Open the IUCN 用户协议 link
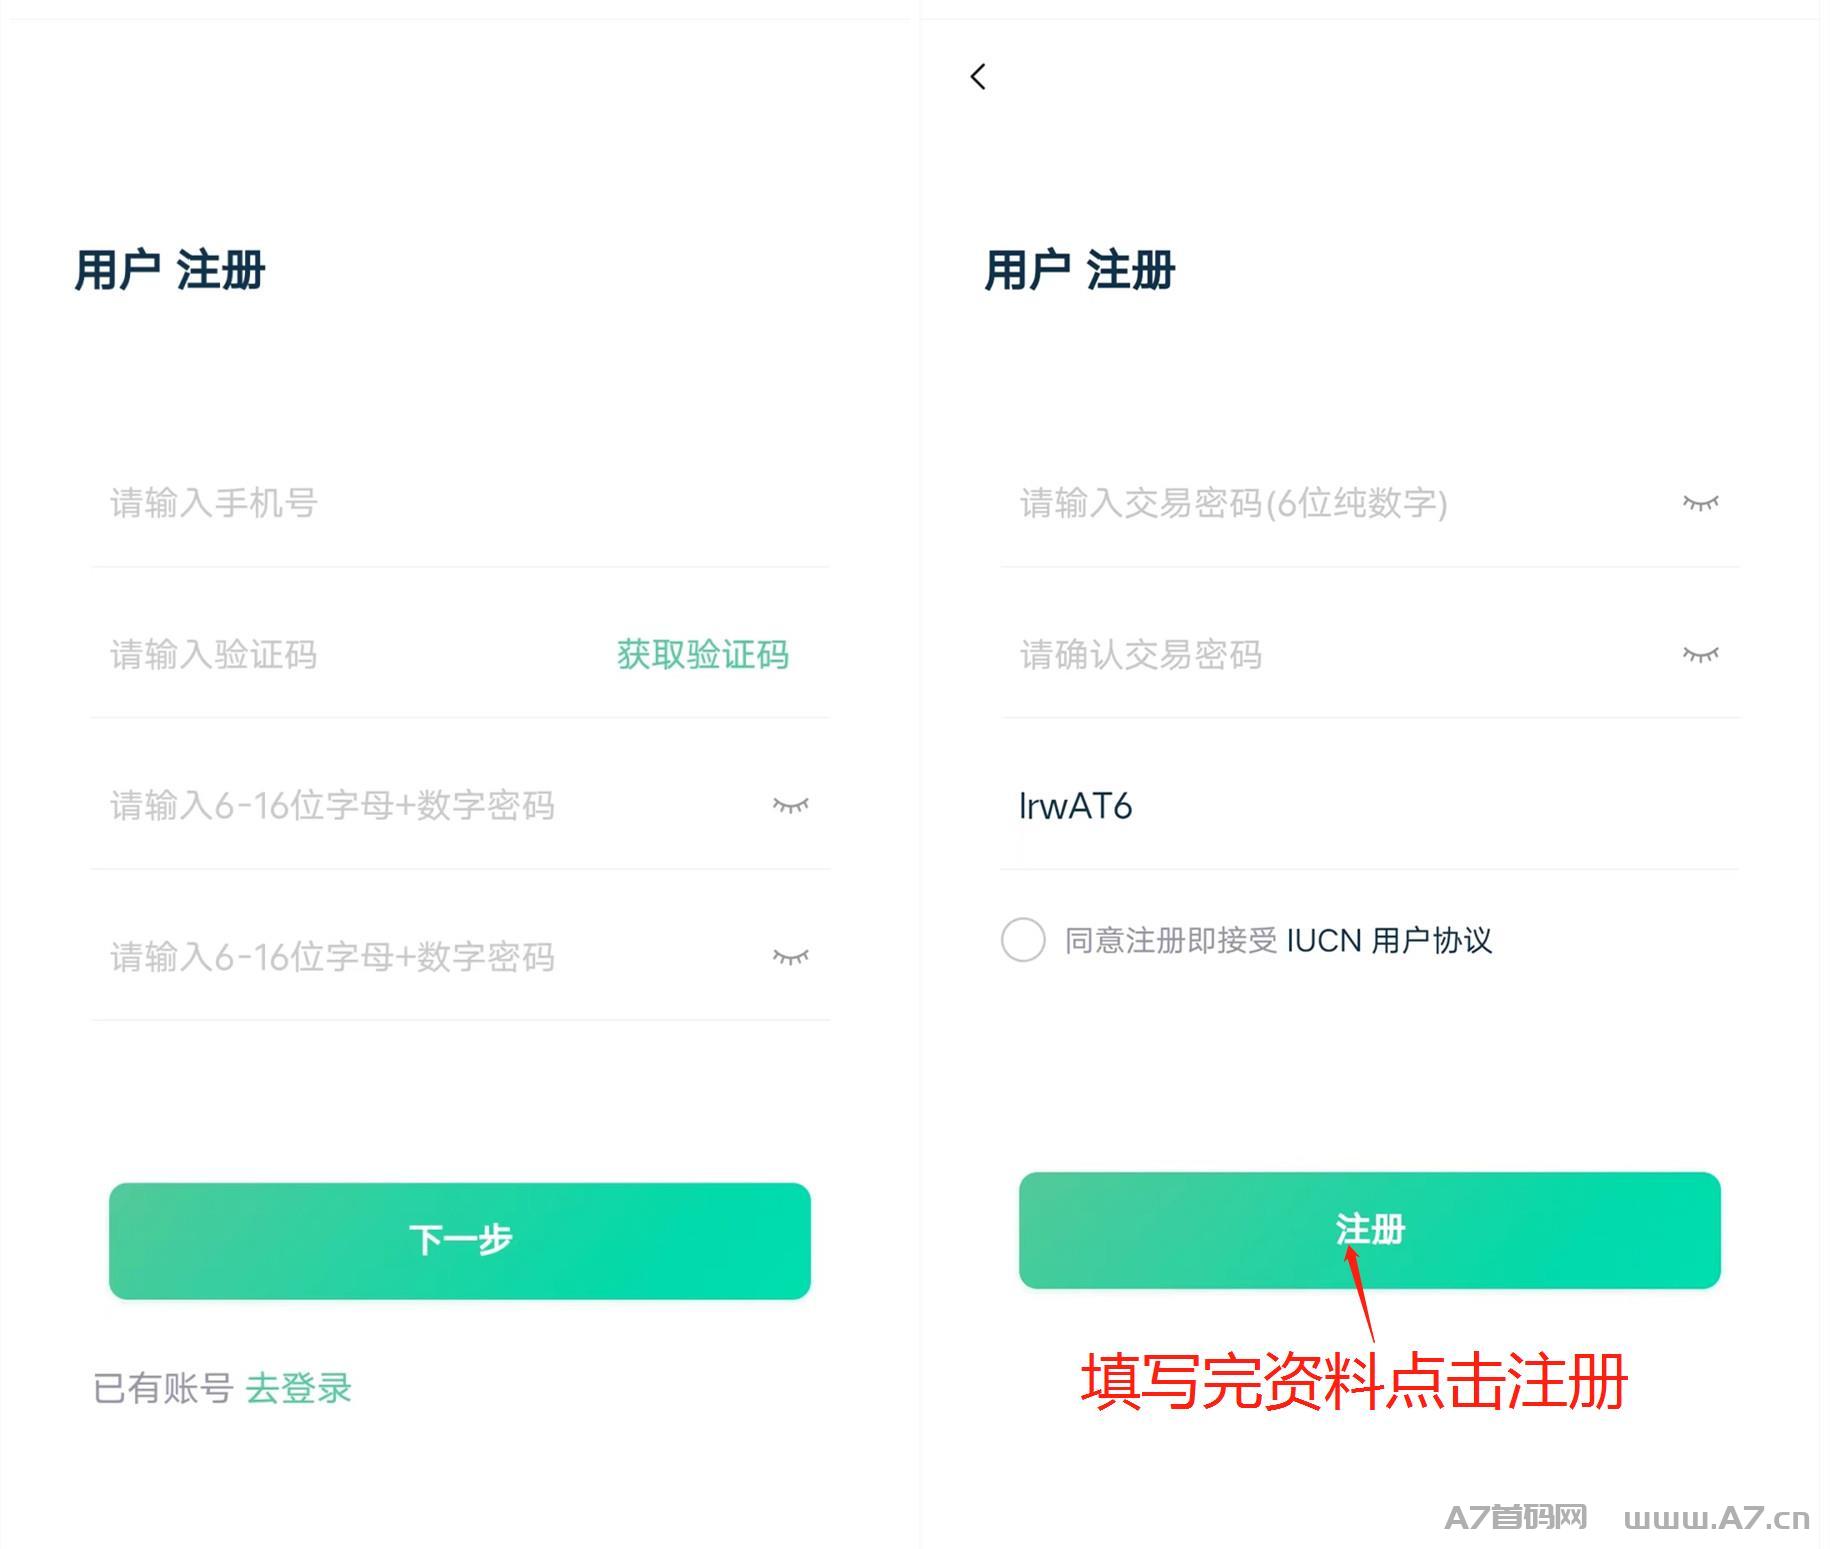This screenshot has height=1549, width=1830. point(1388,941)
